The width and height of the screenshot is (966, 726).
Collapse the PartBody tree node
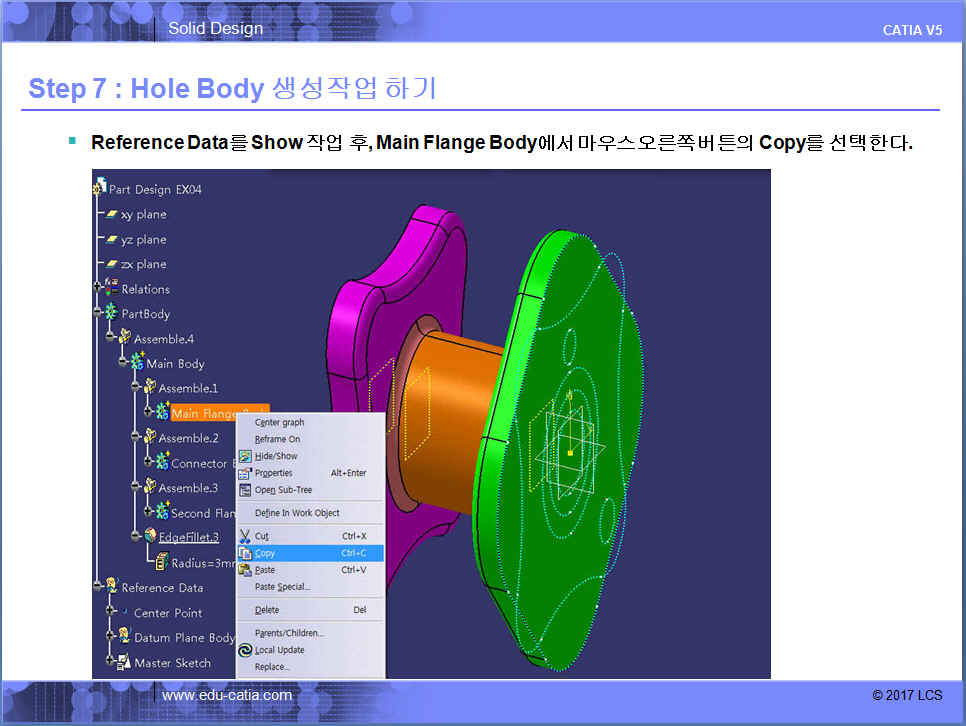98,314
